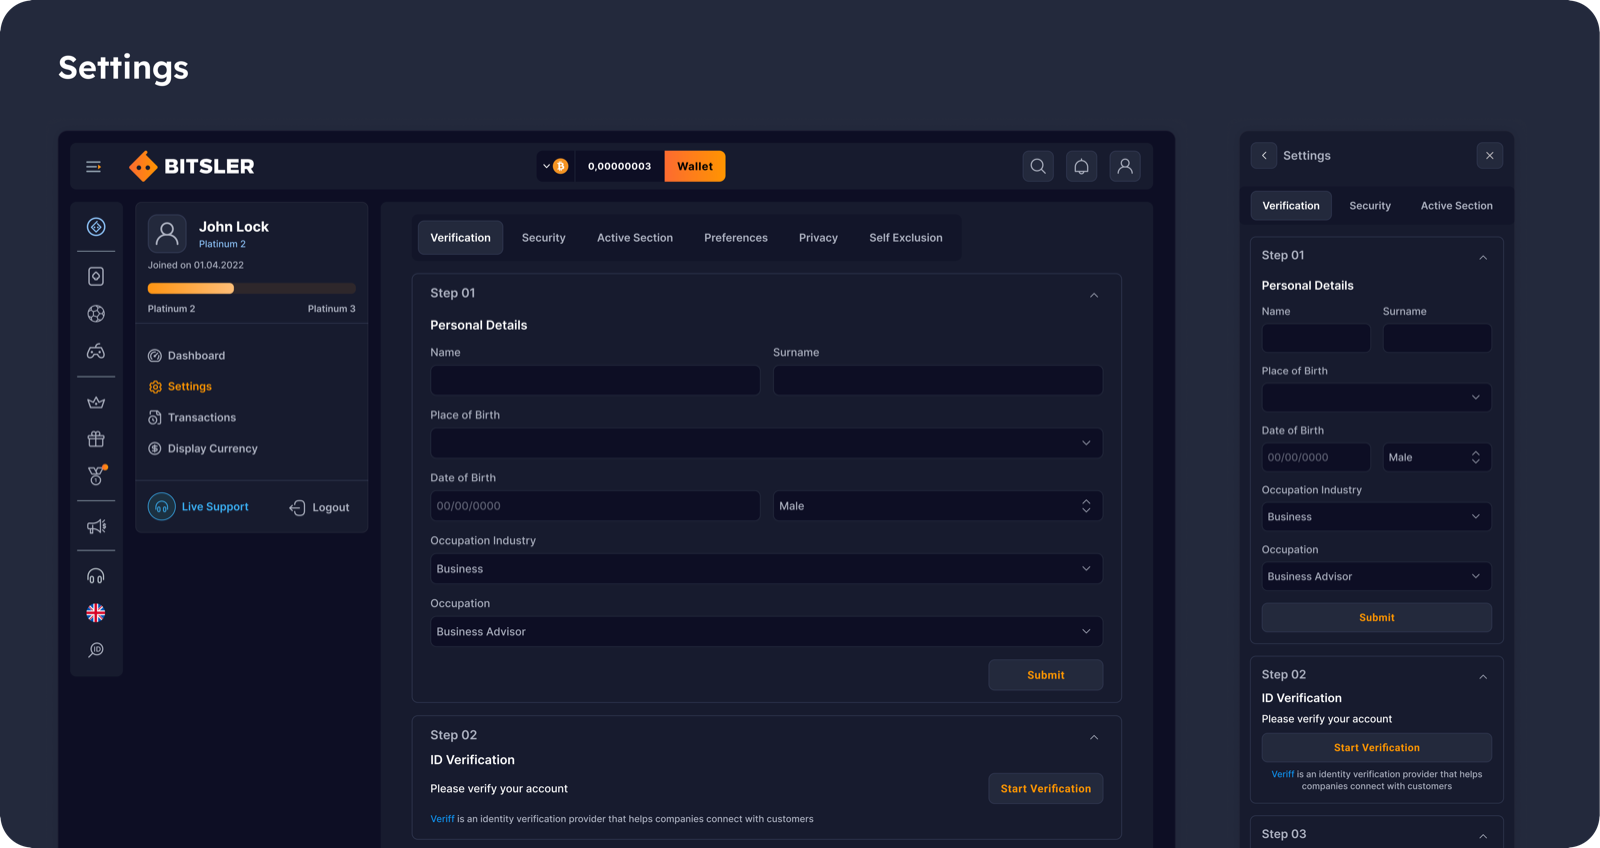Click Start Verification in the desktop view

click(1046, 789)
